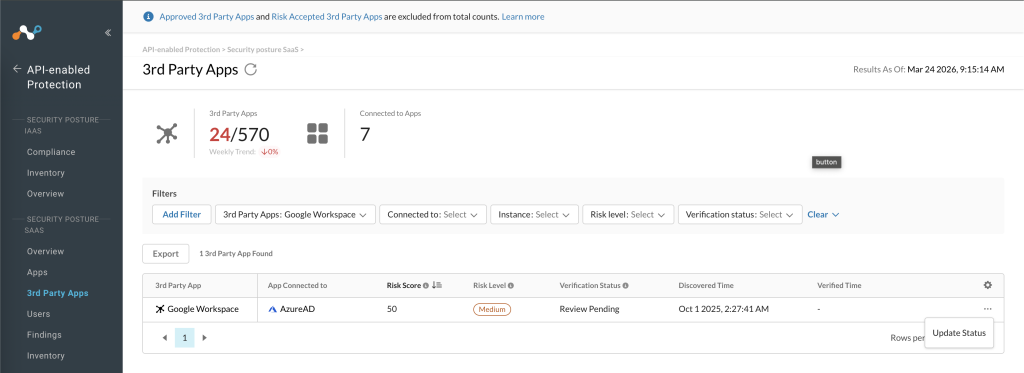Click Verification Status info icon

point(626,285)
